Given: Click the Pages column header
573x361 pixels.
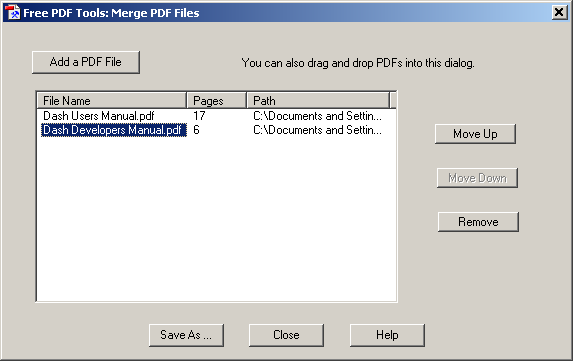Looking at the screenshot, I should (217, 100).
